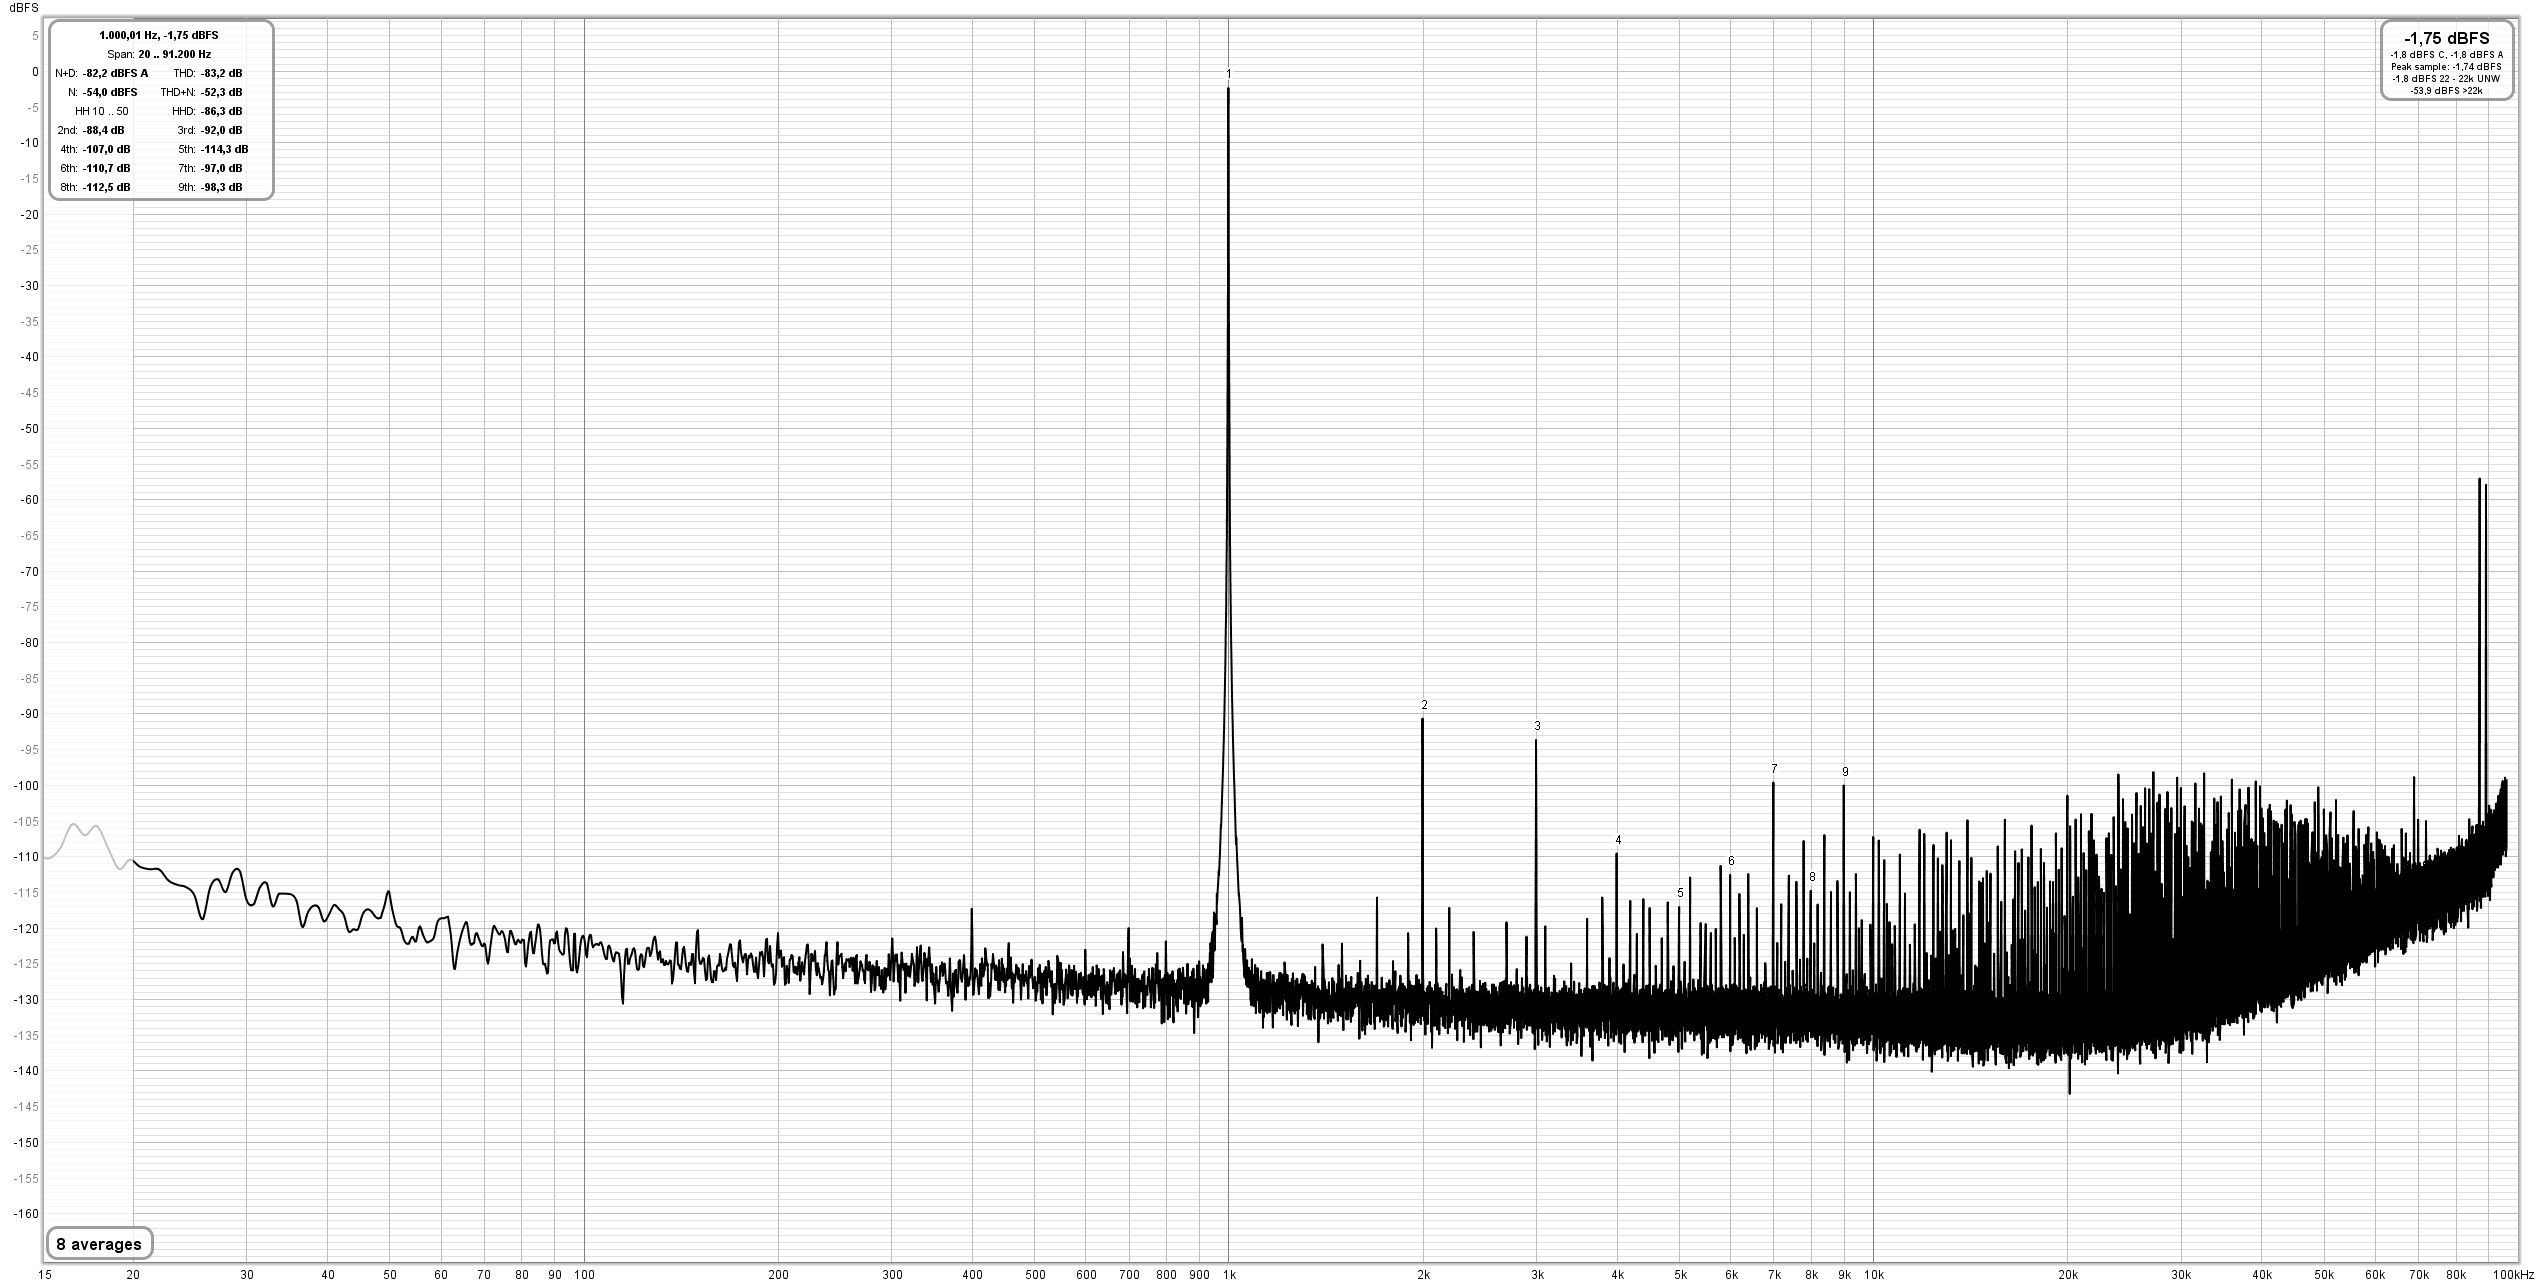The width and height of the screenshot is (2540, 1287).
Task: Click the '-1,8 dBFS C, -1,8 dBFS A' line
Action: point(2446,55)
